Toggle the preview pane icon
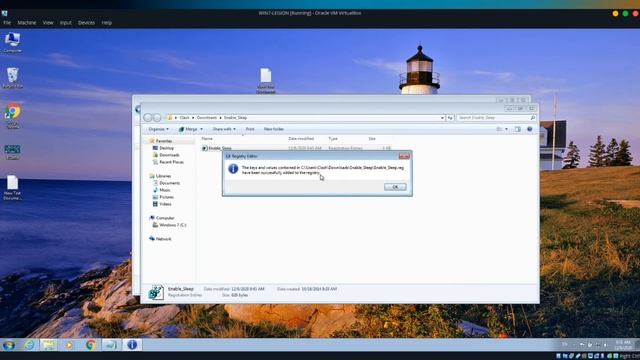 tap(518, 129)
